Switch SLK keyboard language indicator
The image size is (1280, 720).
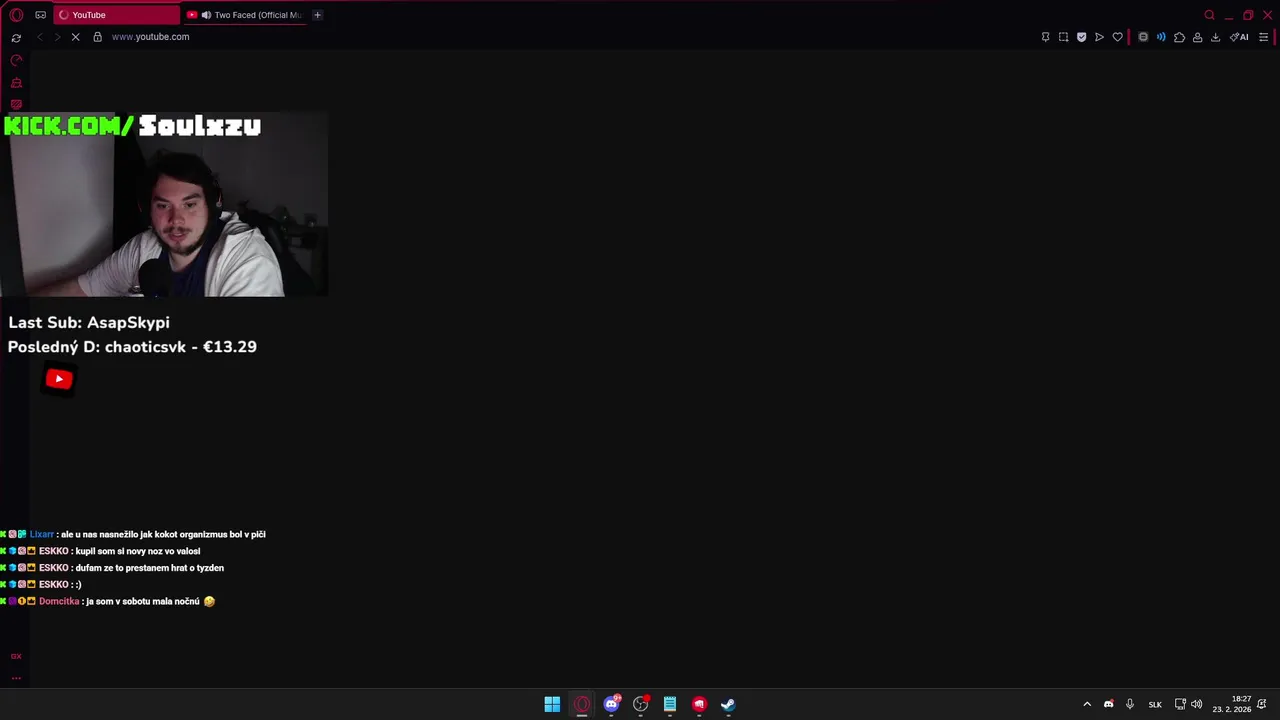tap(1155, 704)
